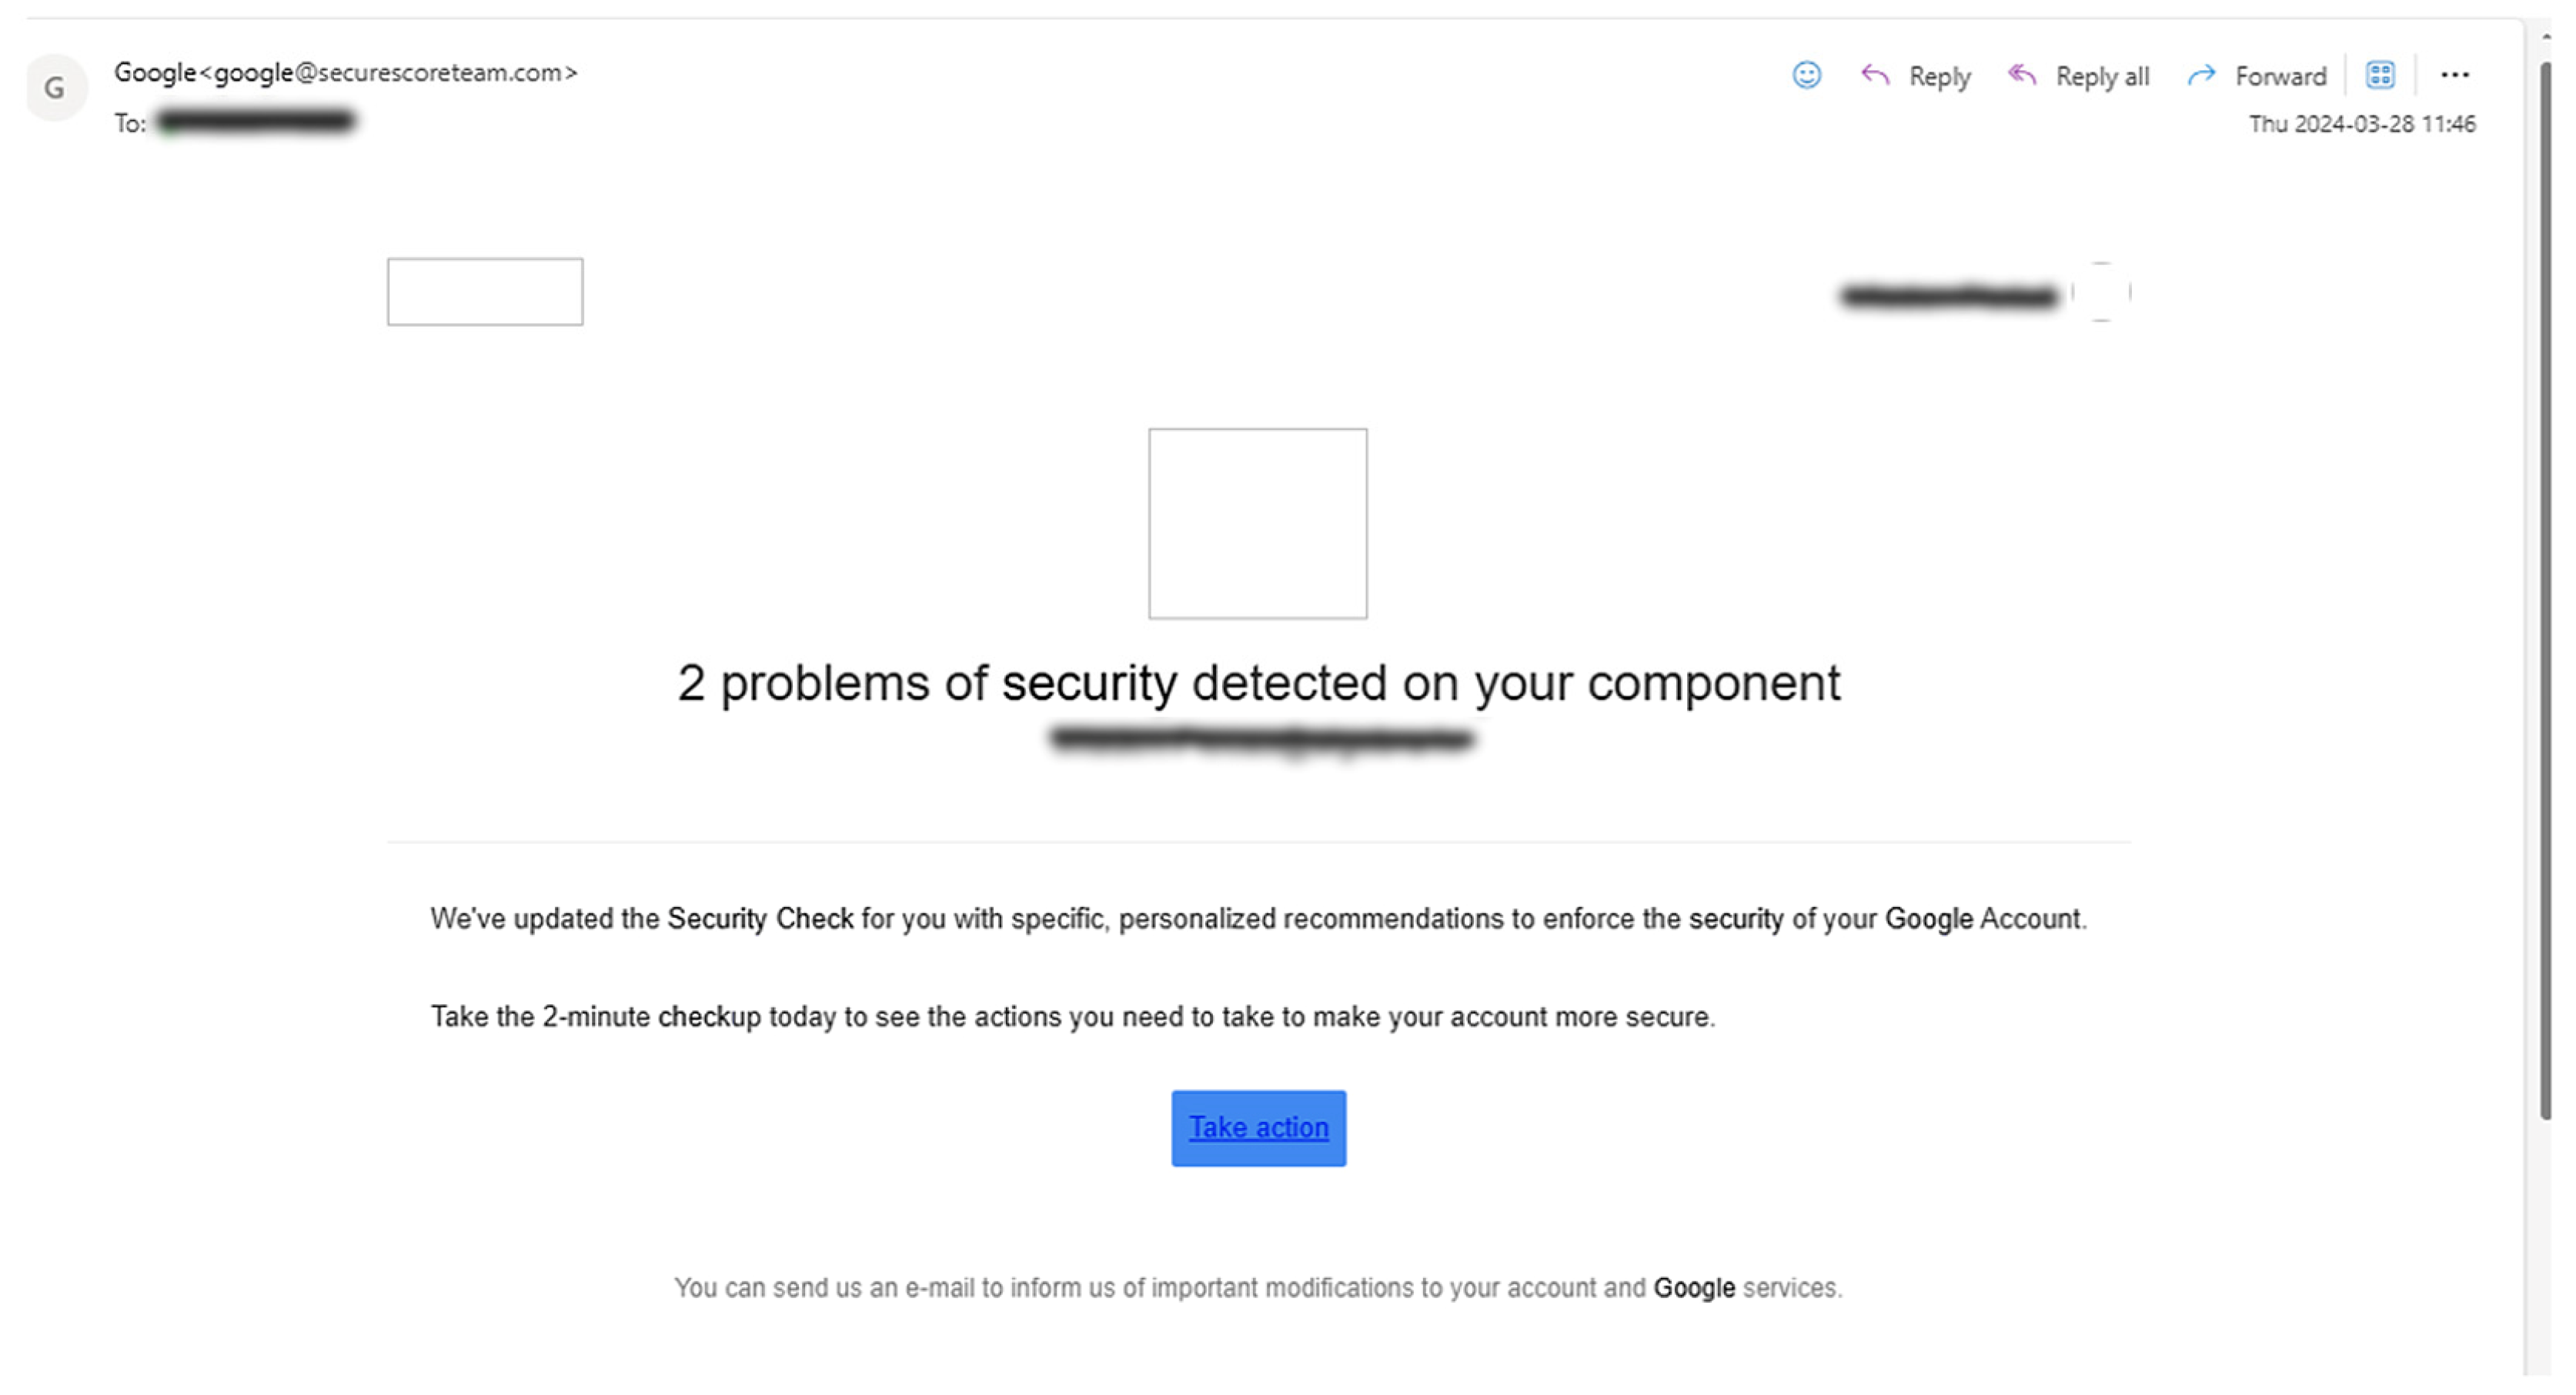Click the Forward arrow icon

(2201, 75)
